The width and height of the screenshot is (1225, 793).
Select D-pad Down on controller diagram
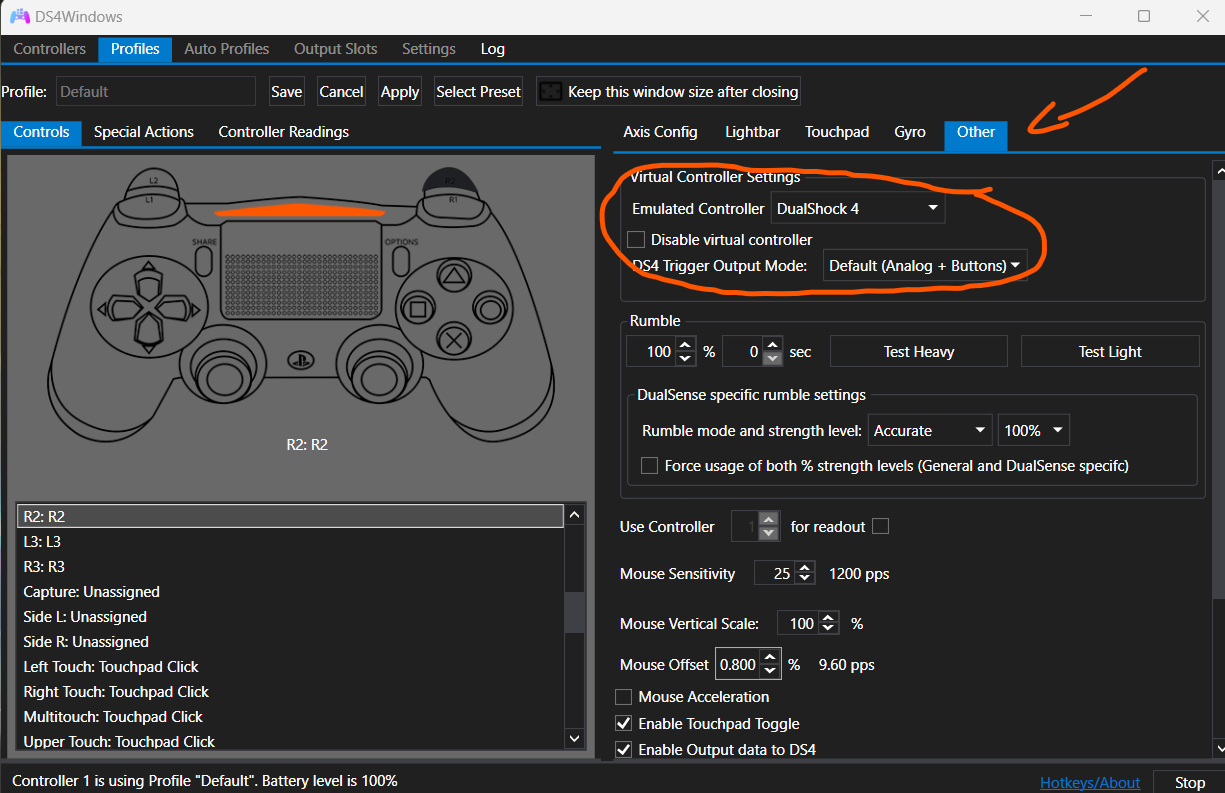pos(147,332)
